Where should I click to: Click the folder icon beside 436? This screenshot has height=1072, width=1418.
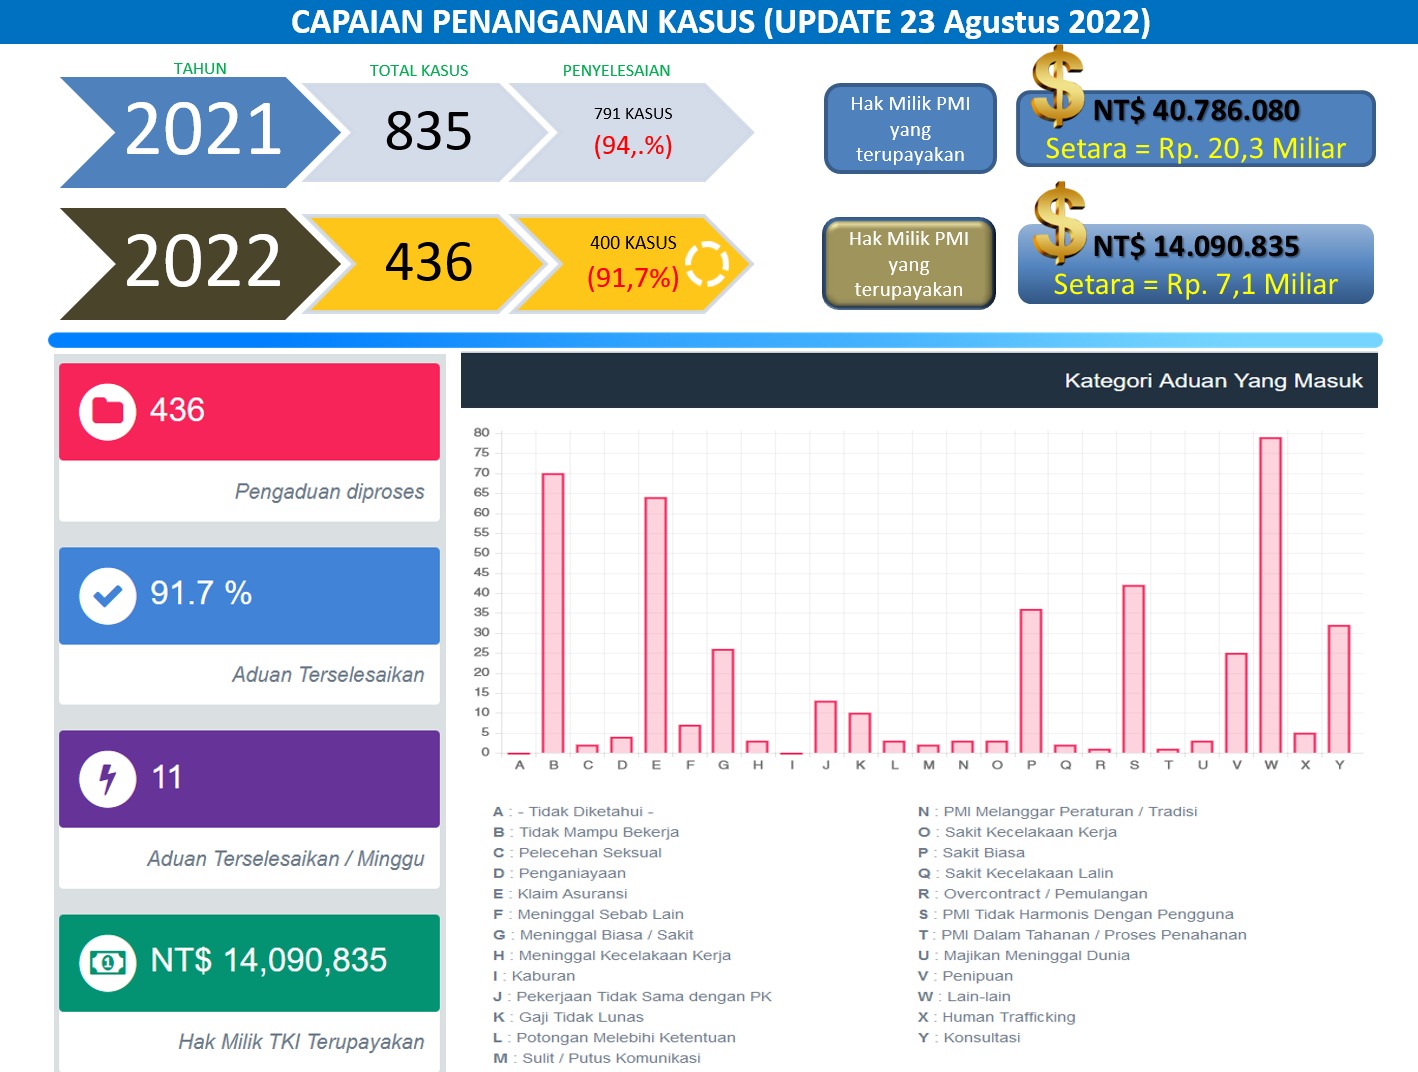pos(108,411)
